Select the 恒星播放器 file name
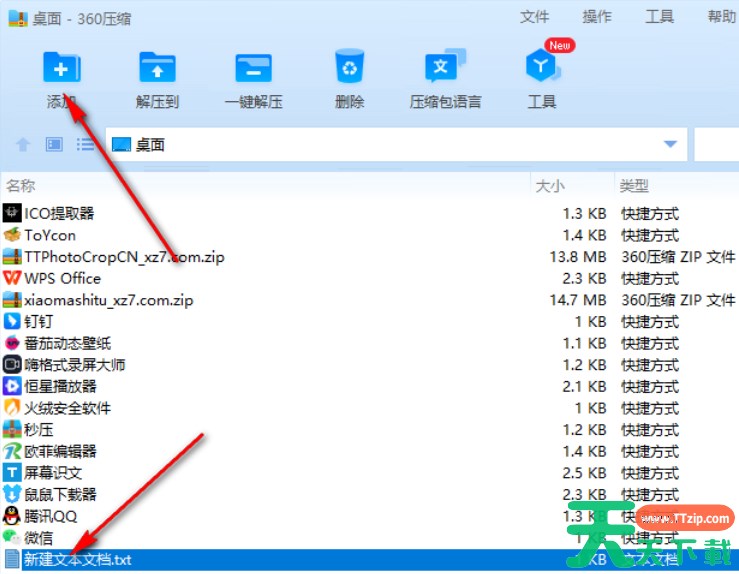 click(60, 386)
